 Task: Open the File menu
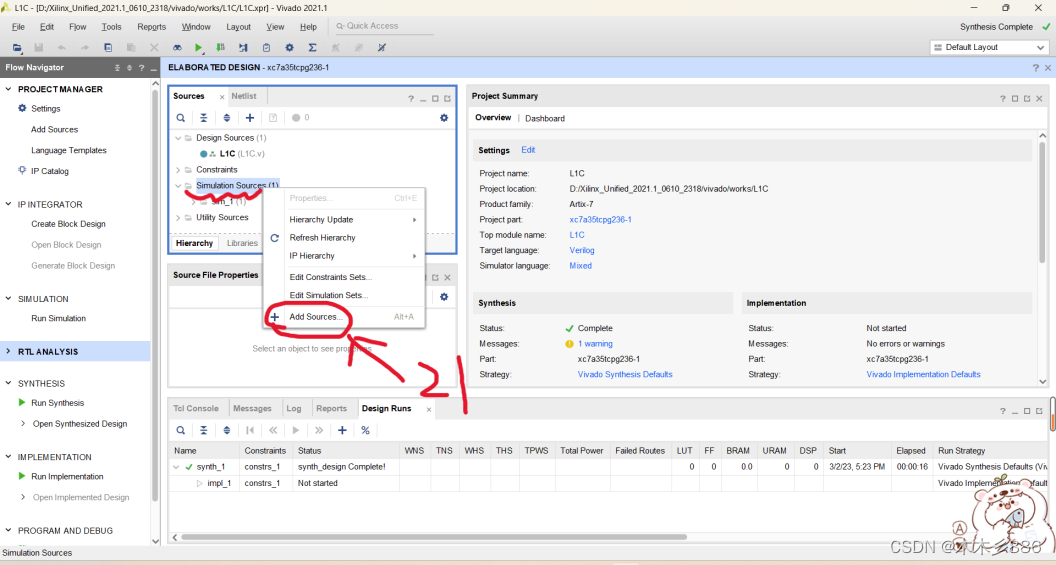point(18,27)
